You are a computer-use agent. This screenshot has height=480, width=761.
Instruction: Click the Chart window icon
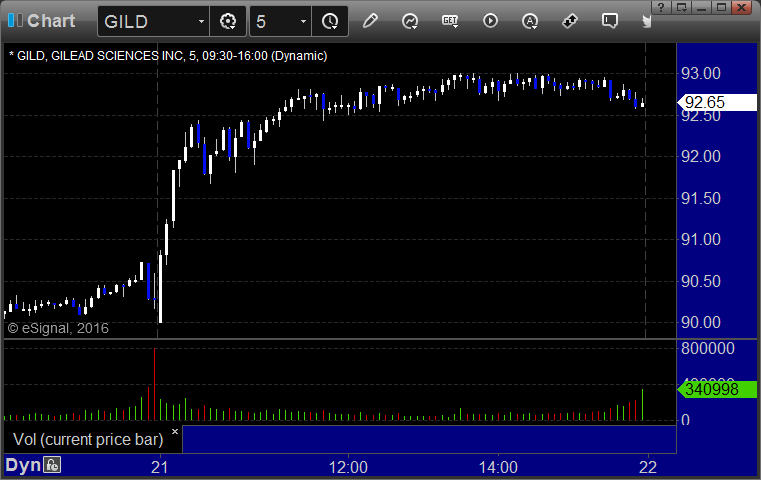(x=16, y=20)
